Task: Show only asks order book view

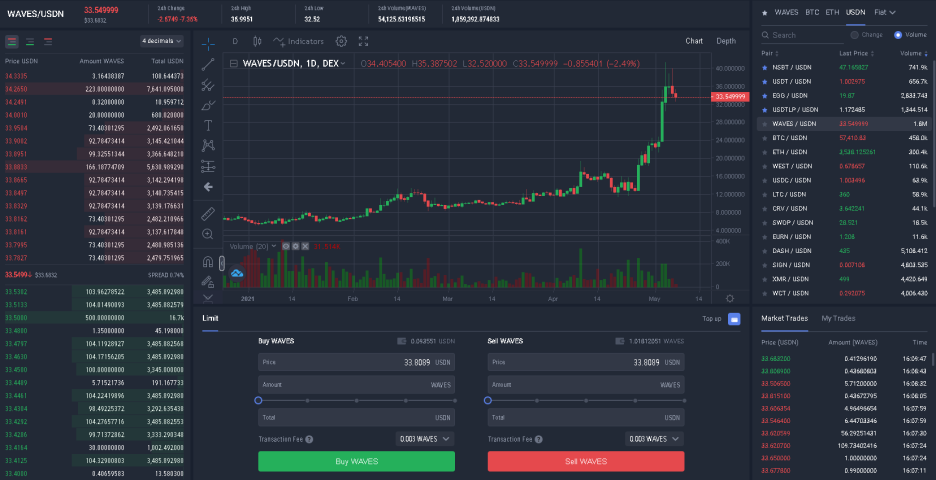Action: coord(48,42)
